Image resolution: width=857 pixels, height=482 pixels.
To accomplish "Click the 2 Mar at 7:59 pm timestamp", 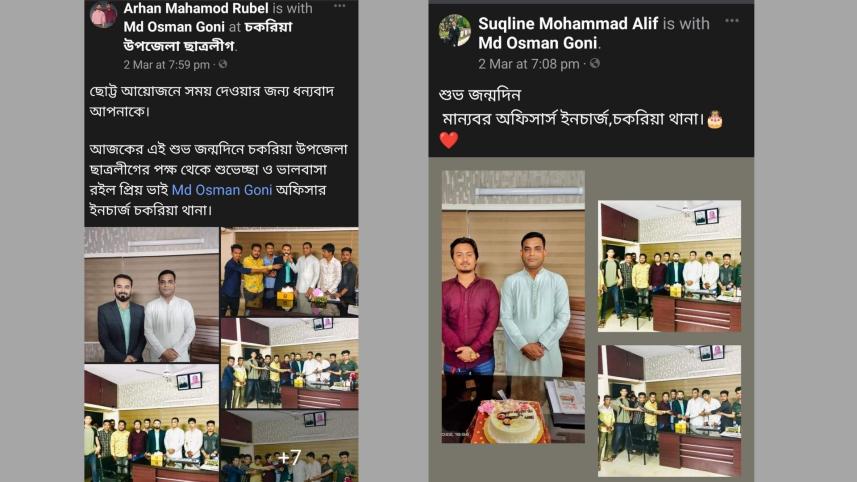I will pos(167,64).
